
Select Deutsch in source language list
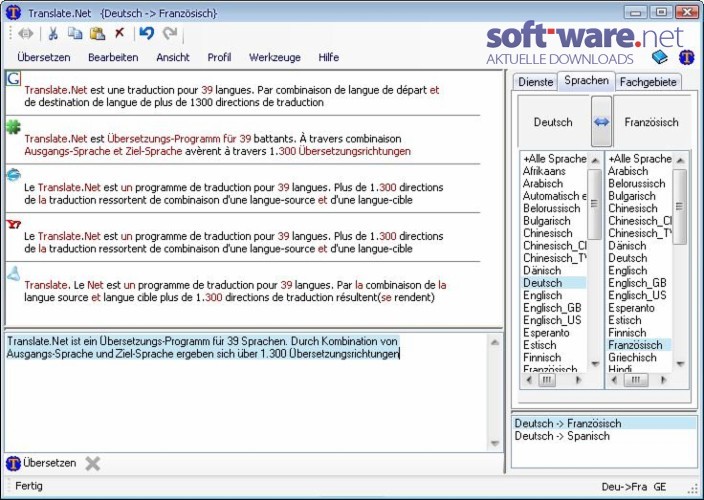[x=554, y=283]
